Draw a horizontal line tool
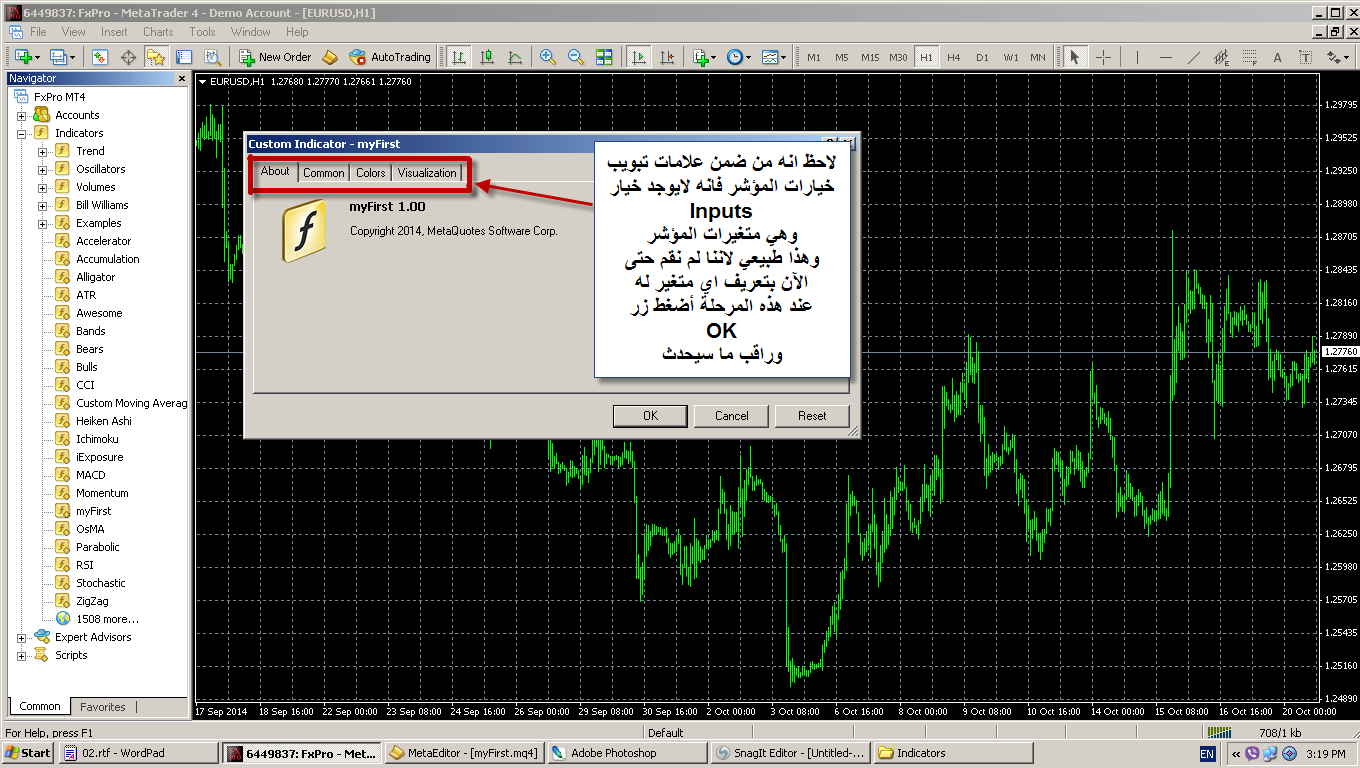 pyautogui.click(x=1165, y=57)
